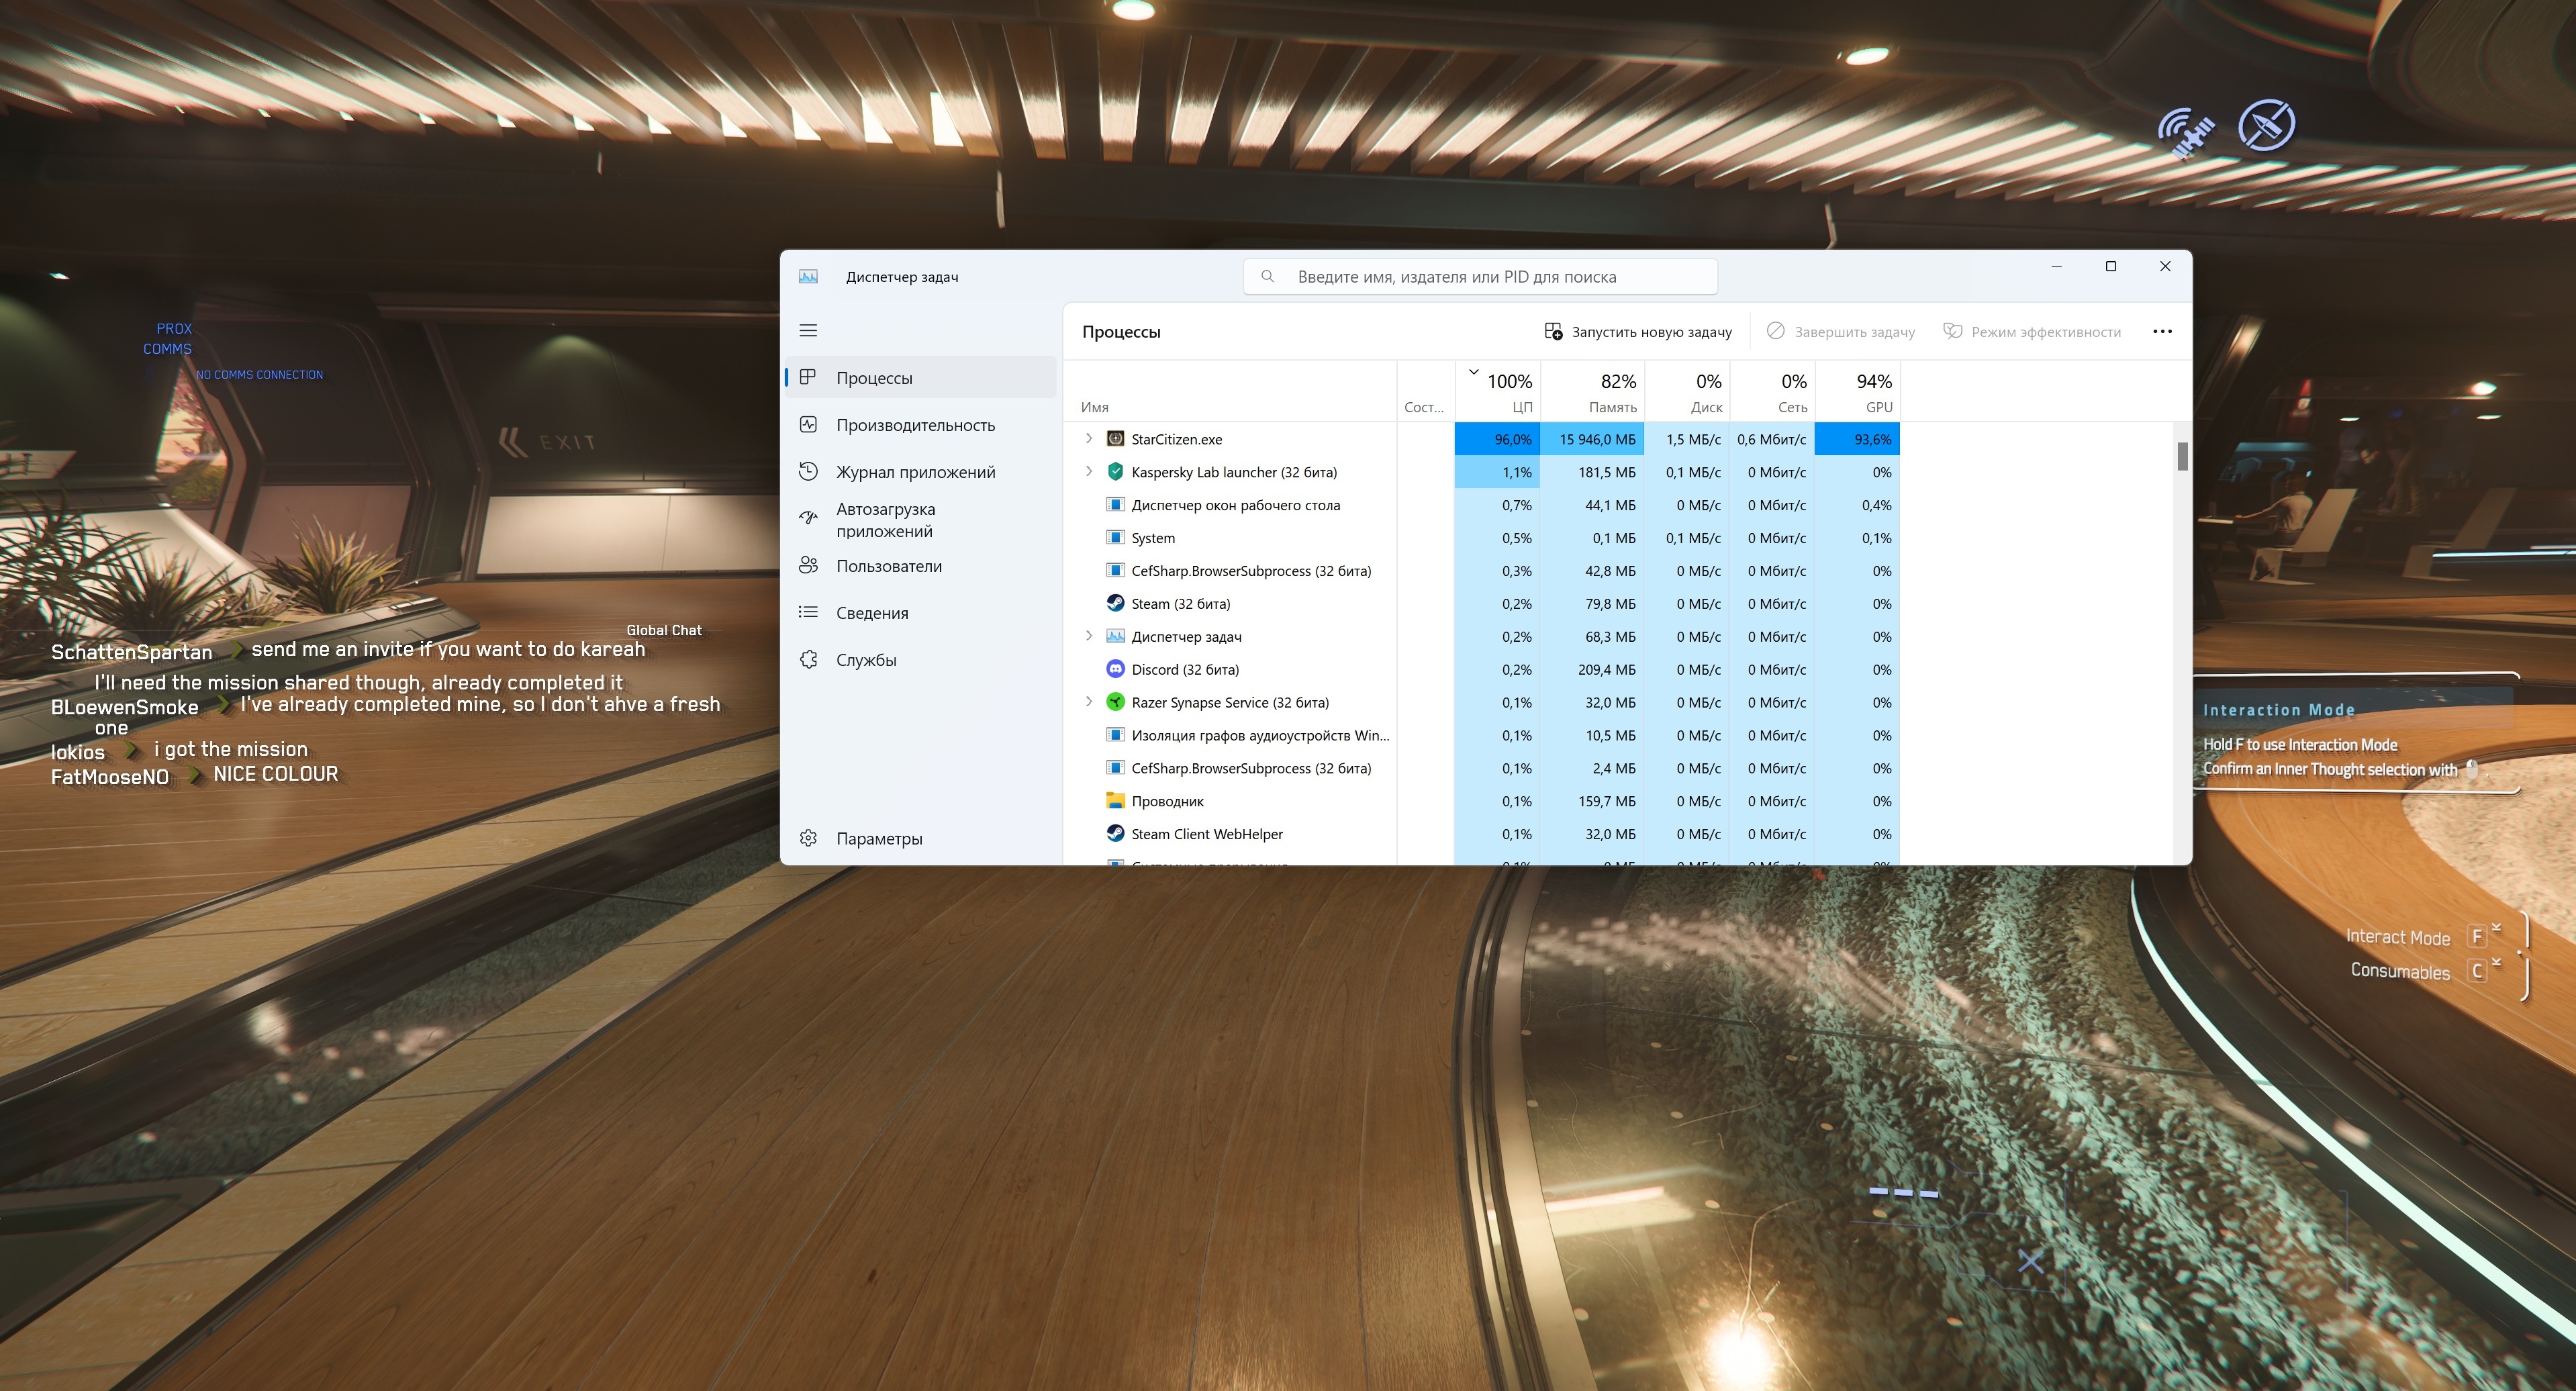Open Журнал приложений history icon
Viewport: 2576px width, 1391px height.
(x=809, y=471)
